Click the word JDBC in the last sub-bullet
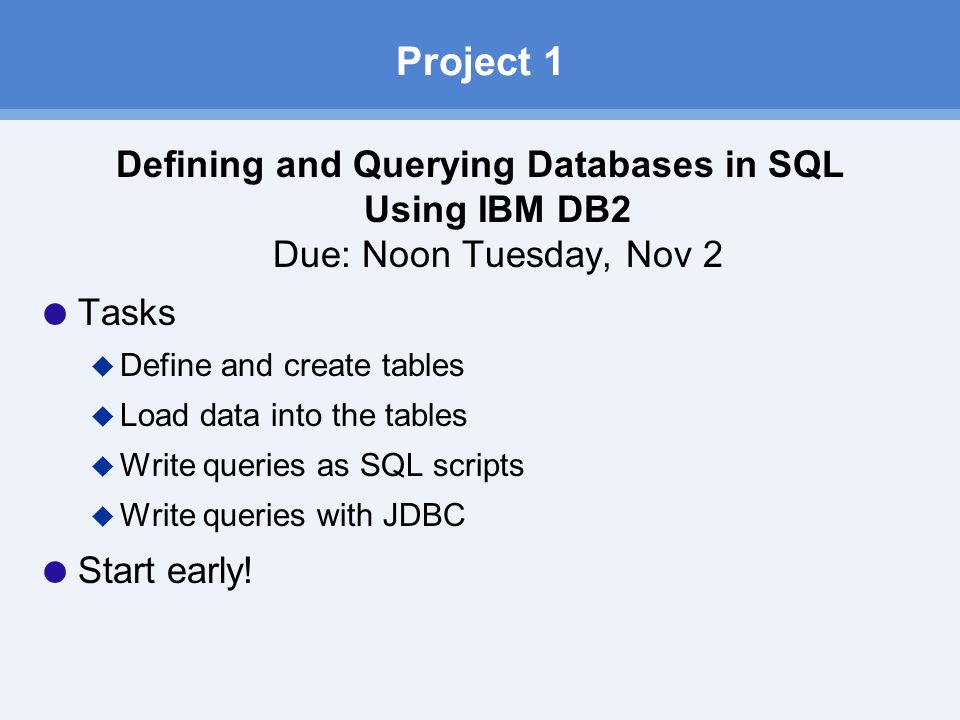Image resolution: width=960 pixels, height=720 pixels. point(424,516)
